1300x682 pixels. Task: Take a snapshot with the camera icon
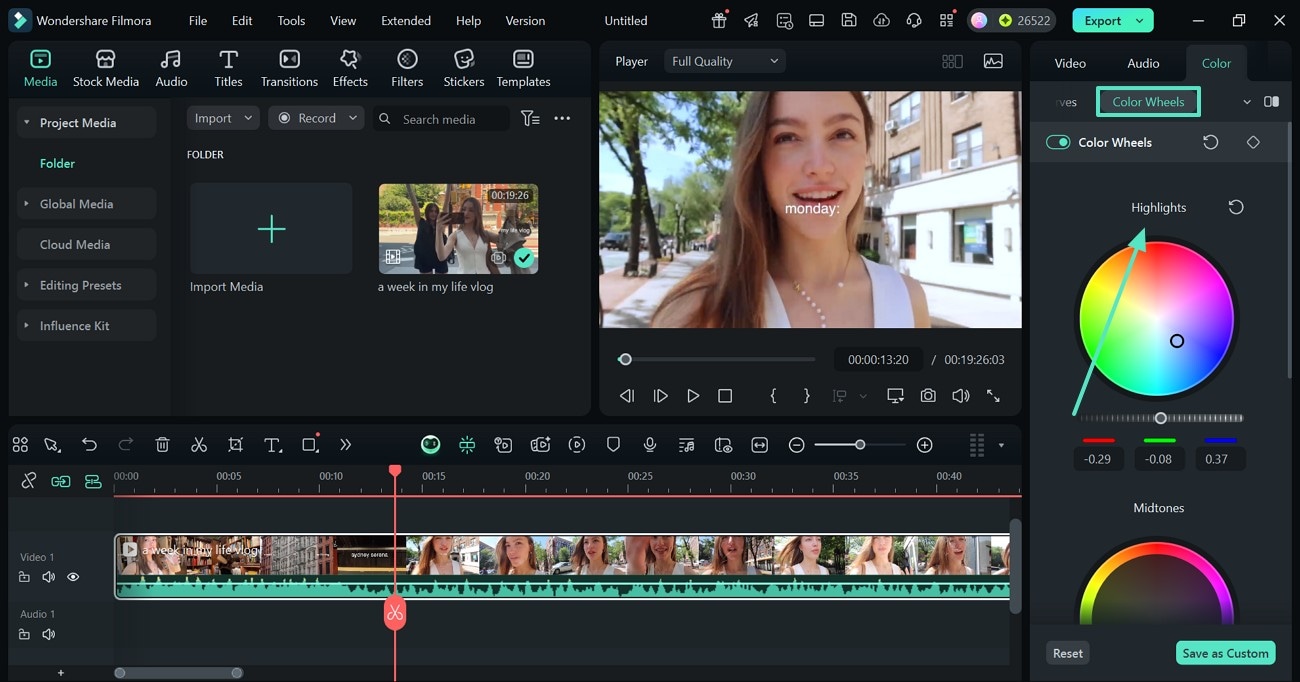pos(928,396)
